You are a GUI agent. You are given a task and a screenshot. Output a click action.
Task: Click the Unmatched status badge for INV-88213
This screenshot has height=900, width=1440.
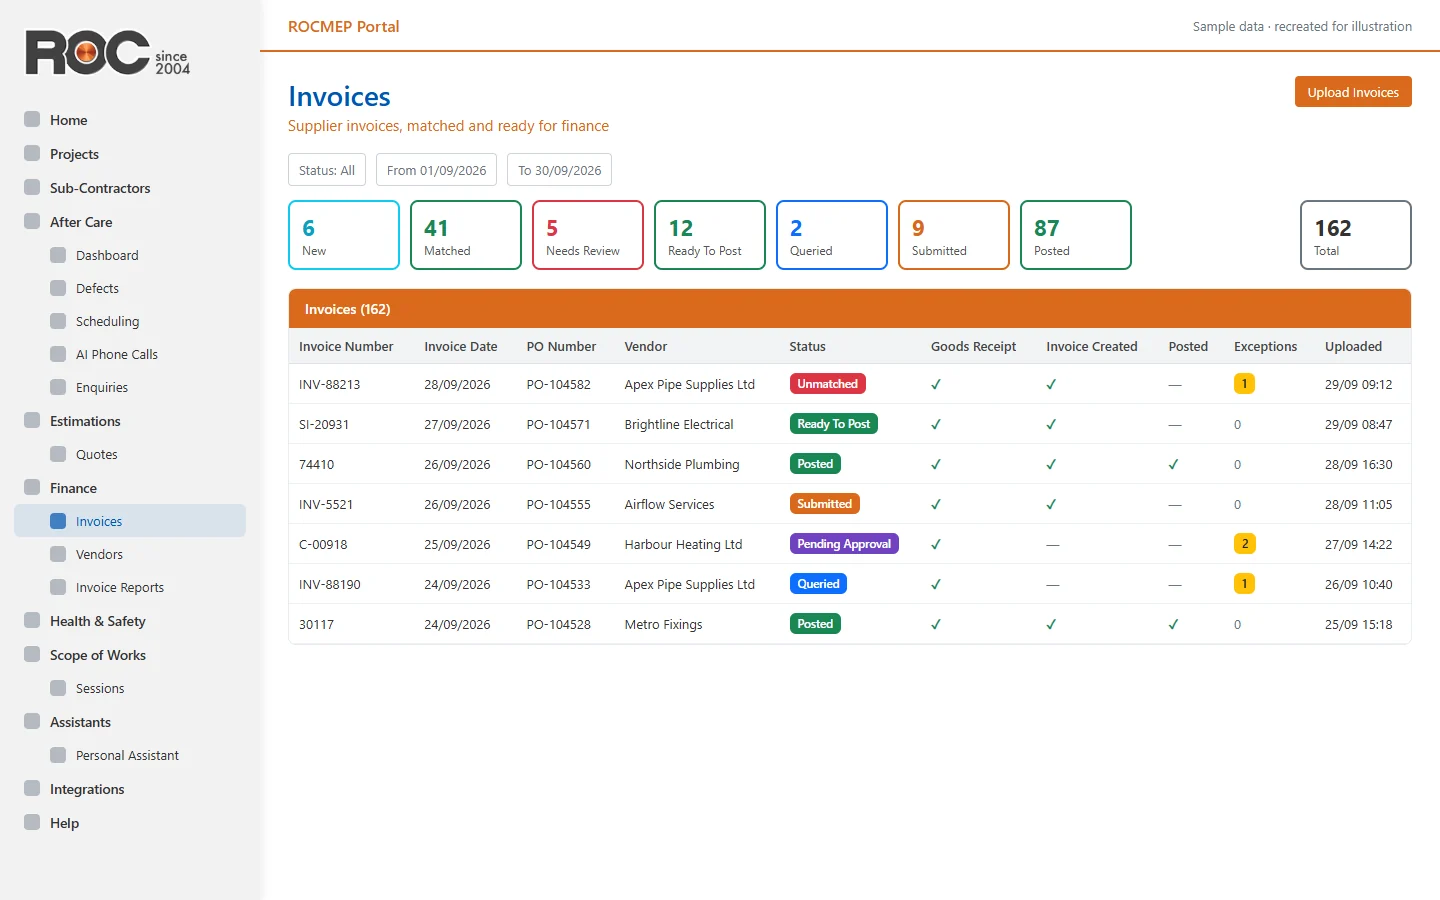[827, 384]
